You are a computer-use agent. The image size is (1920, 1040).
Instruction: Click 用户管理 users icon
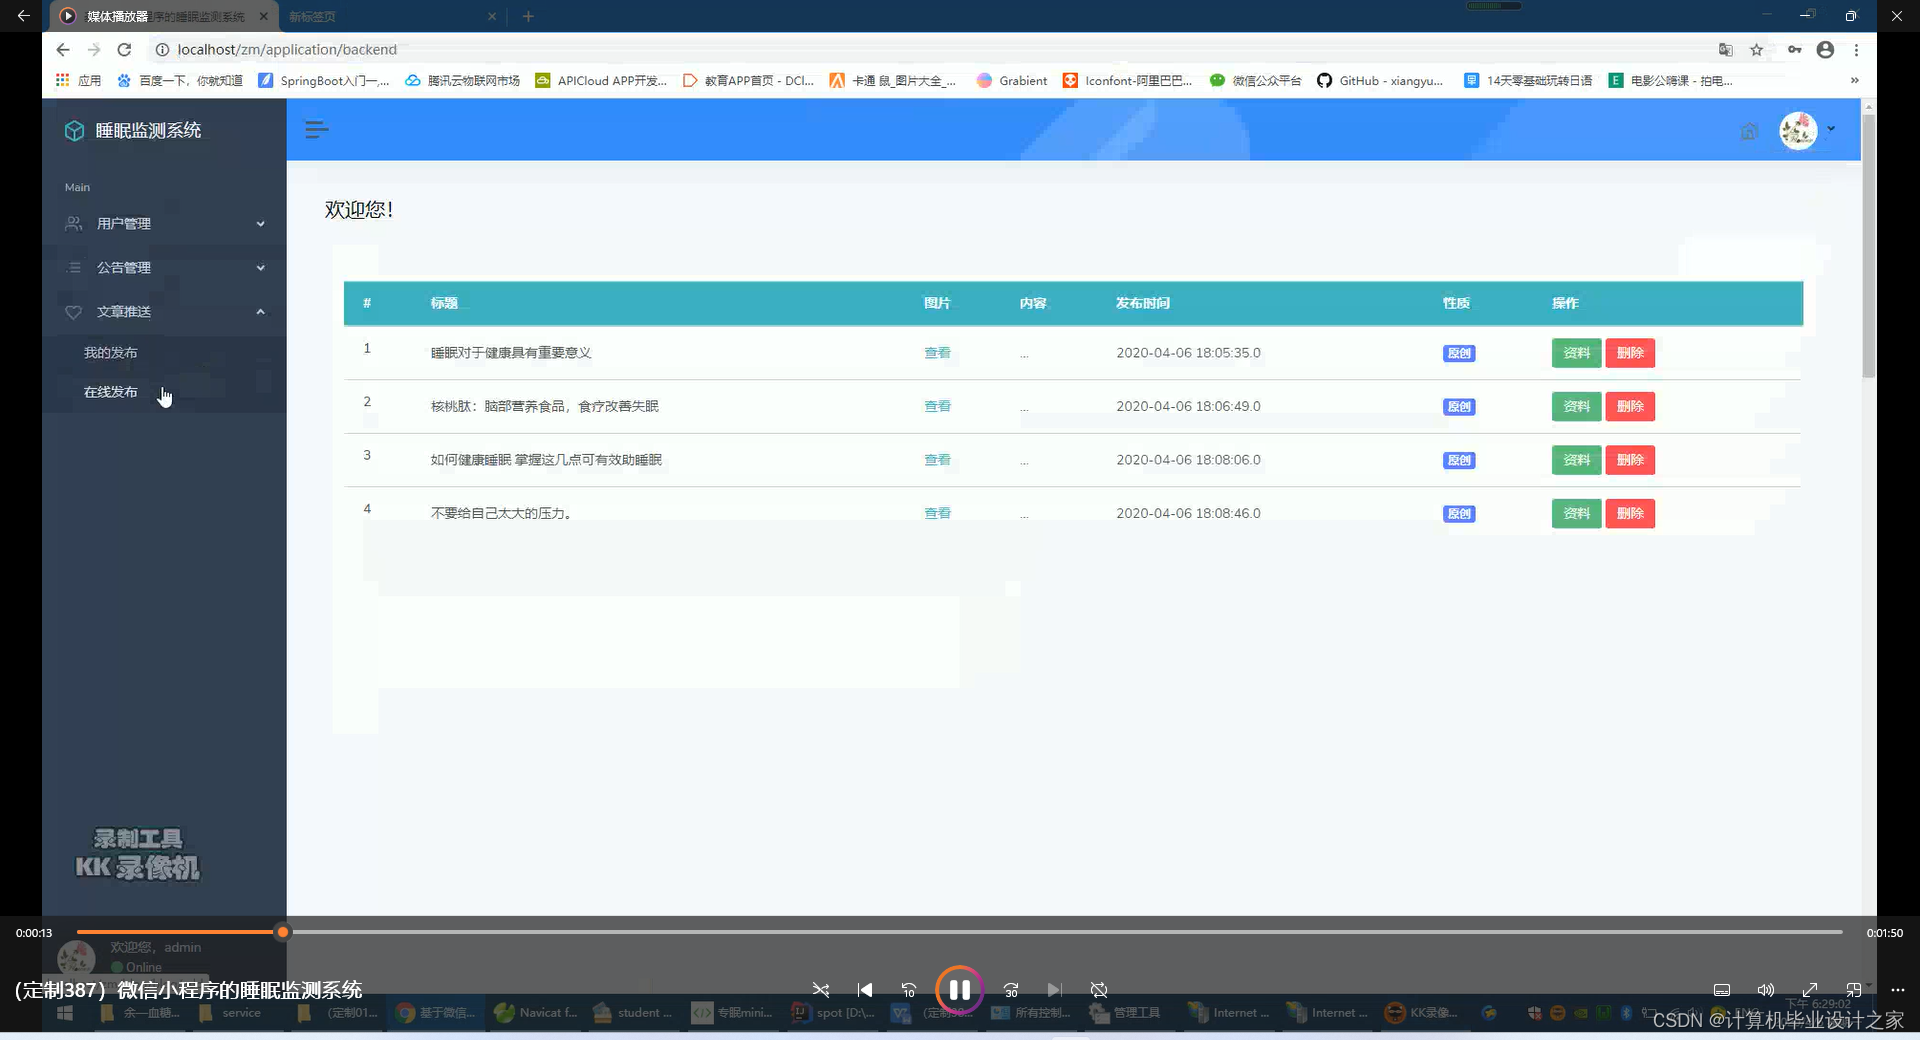[73, 224]
